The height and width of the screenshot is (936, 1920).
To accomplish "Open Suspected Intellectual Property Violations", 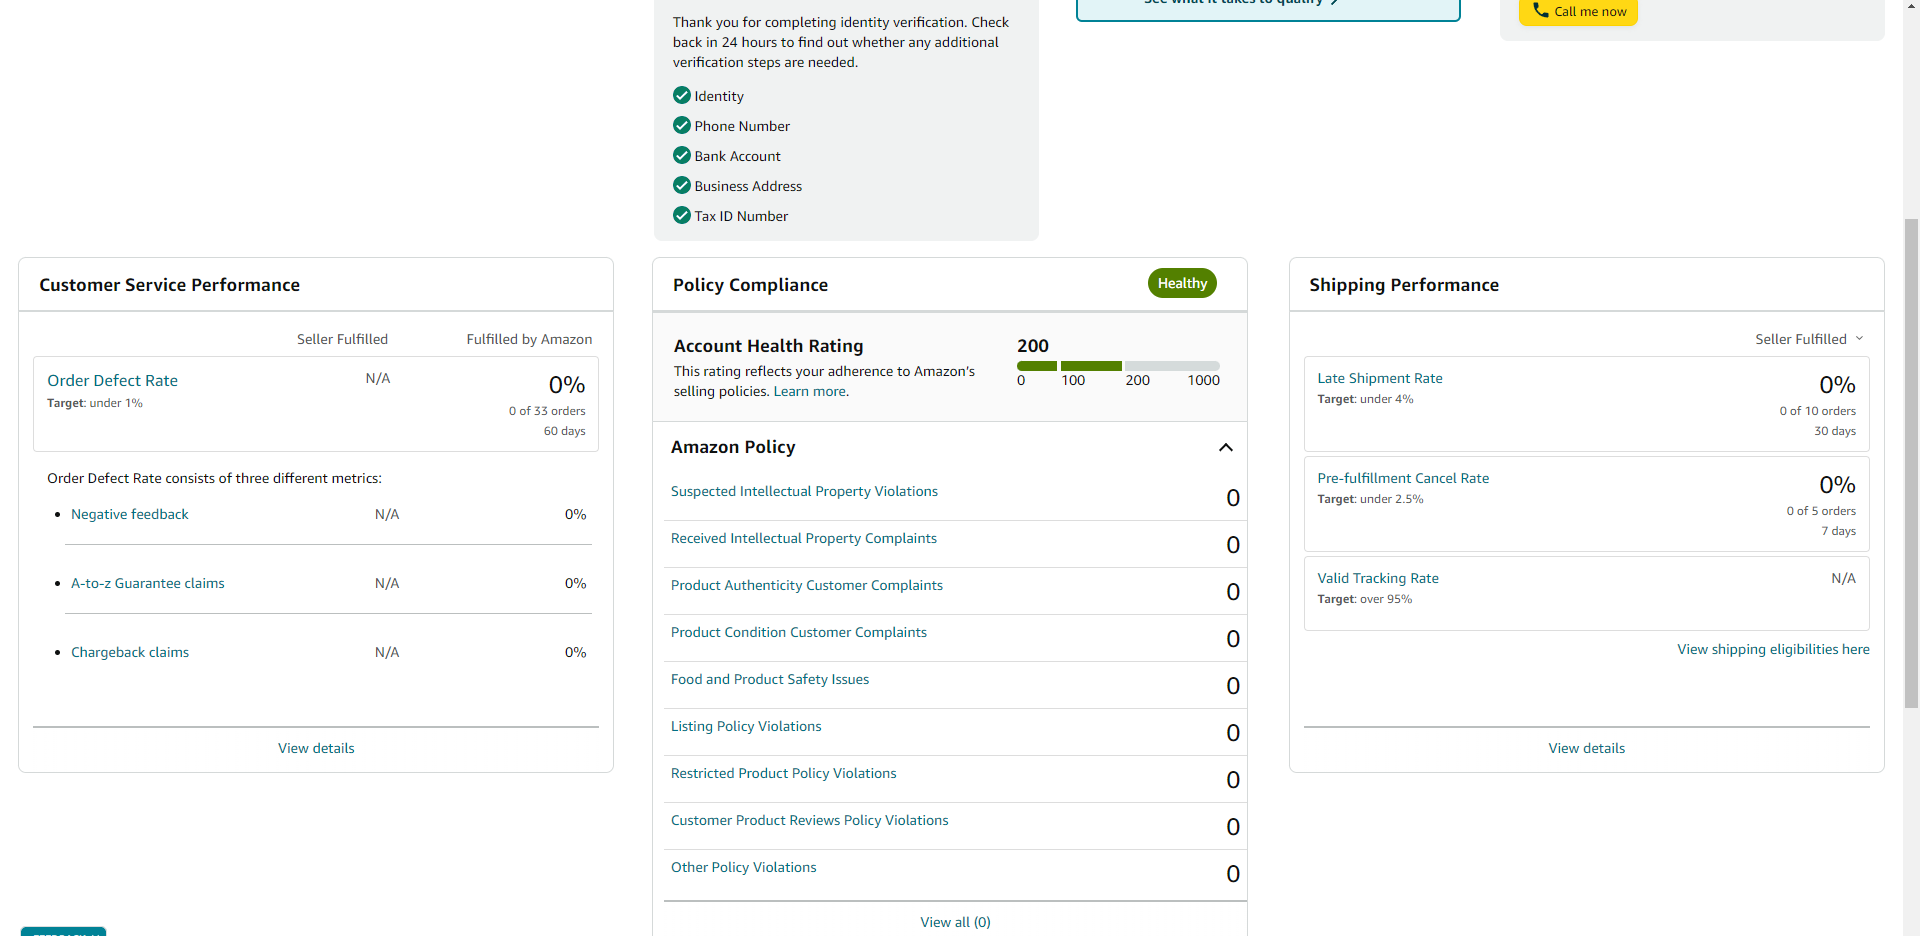I will (804, 491).
